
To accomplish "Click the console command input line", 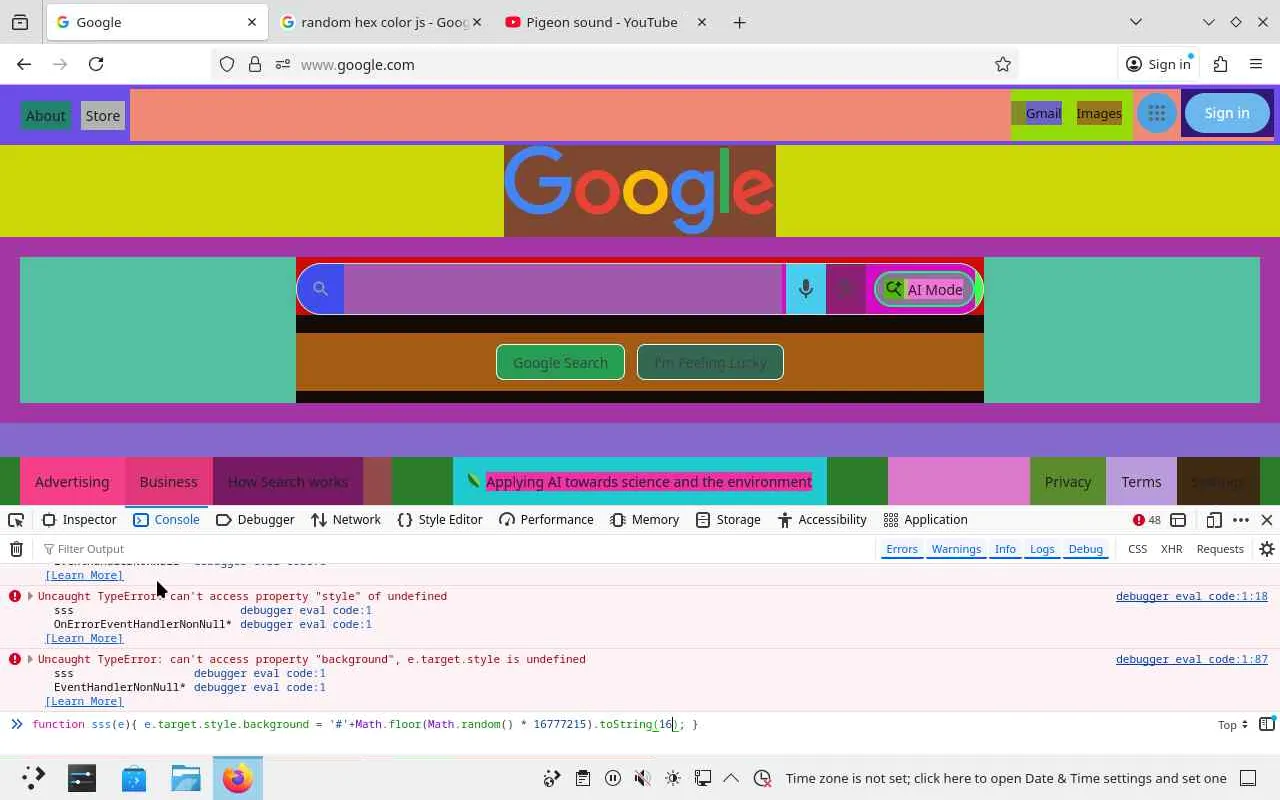I will coord(620,724).
